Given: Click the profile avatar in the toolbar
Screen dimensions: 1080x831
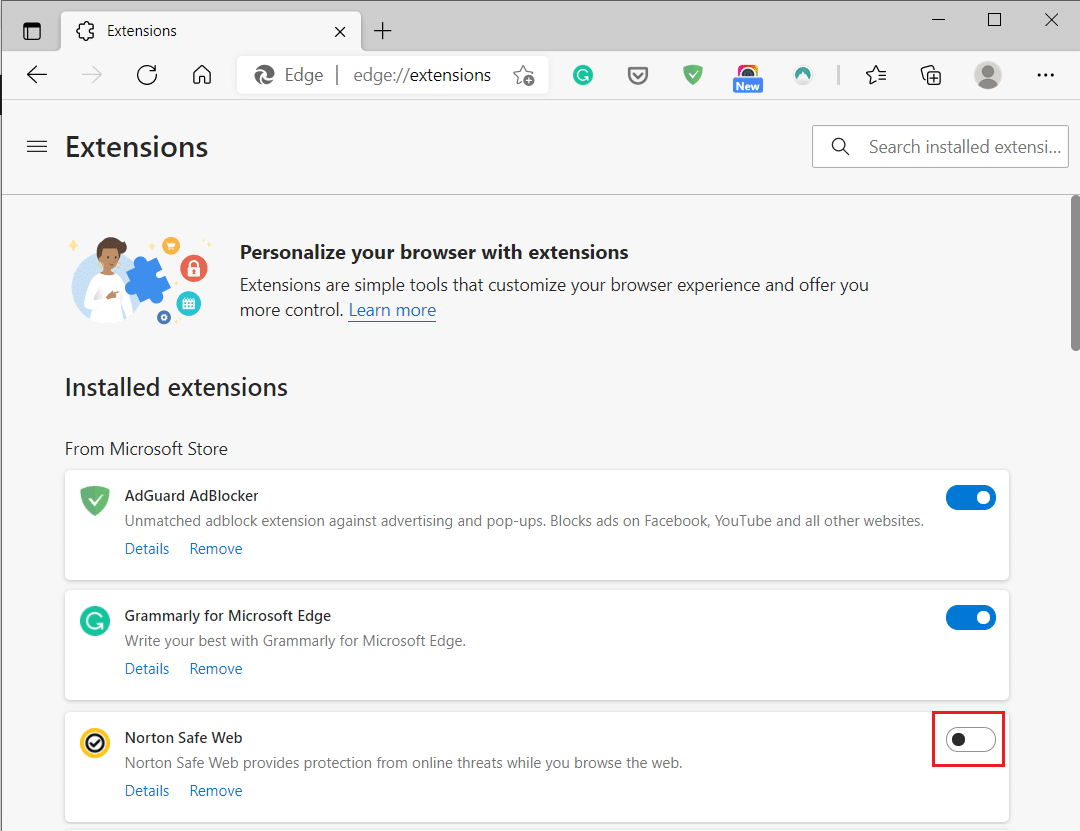Looking at the screenshot, I should (x=988, y=75).
